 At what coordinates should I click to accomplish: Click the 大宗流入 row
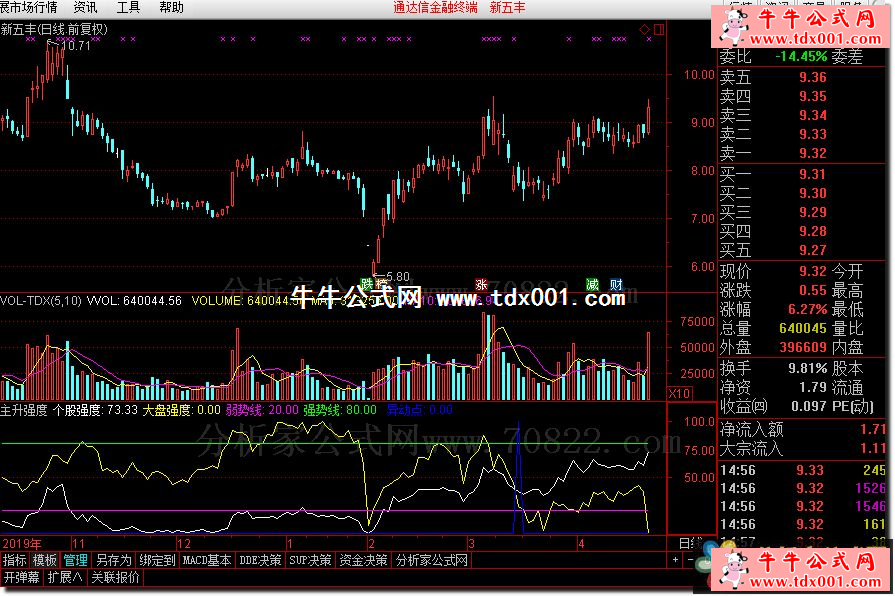(x=803, y=449)
